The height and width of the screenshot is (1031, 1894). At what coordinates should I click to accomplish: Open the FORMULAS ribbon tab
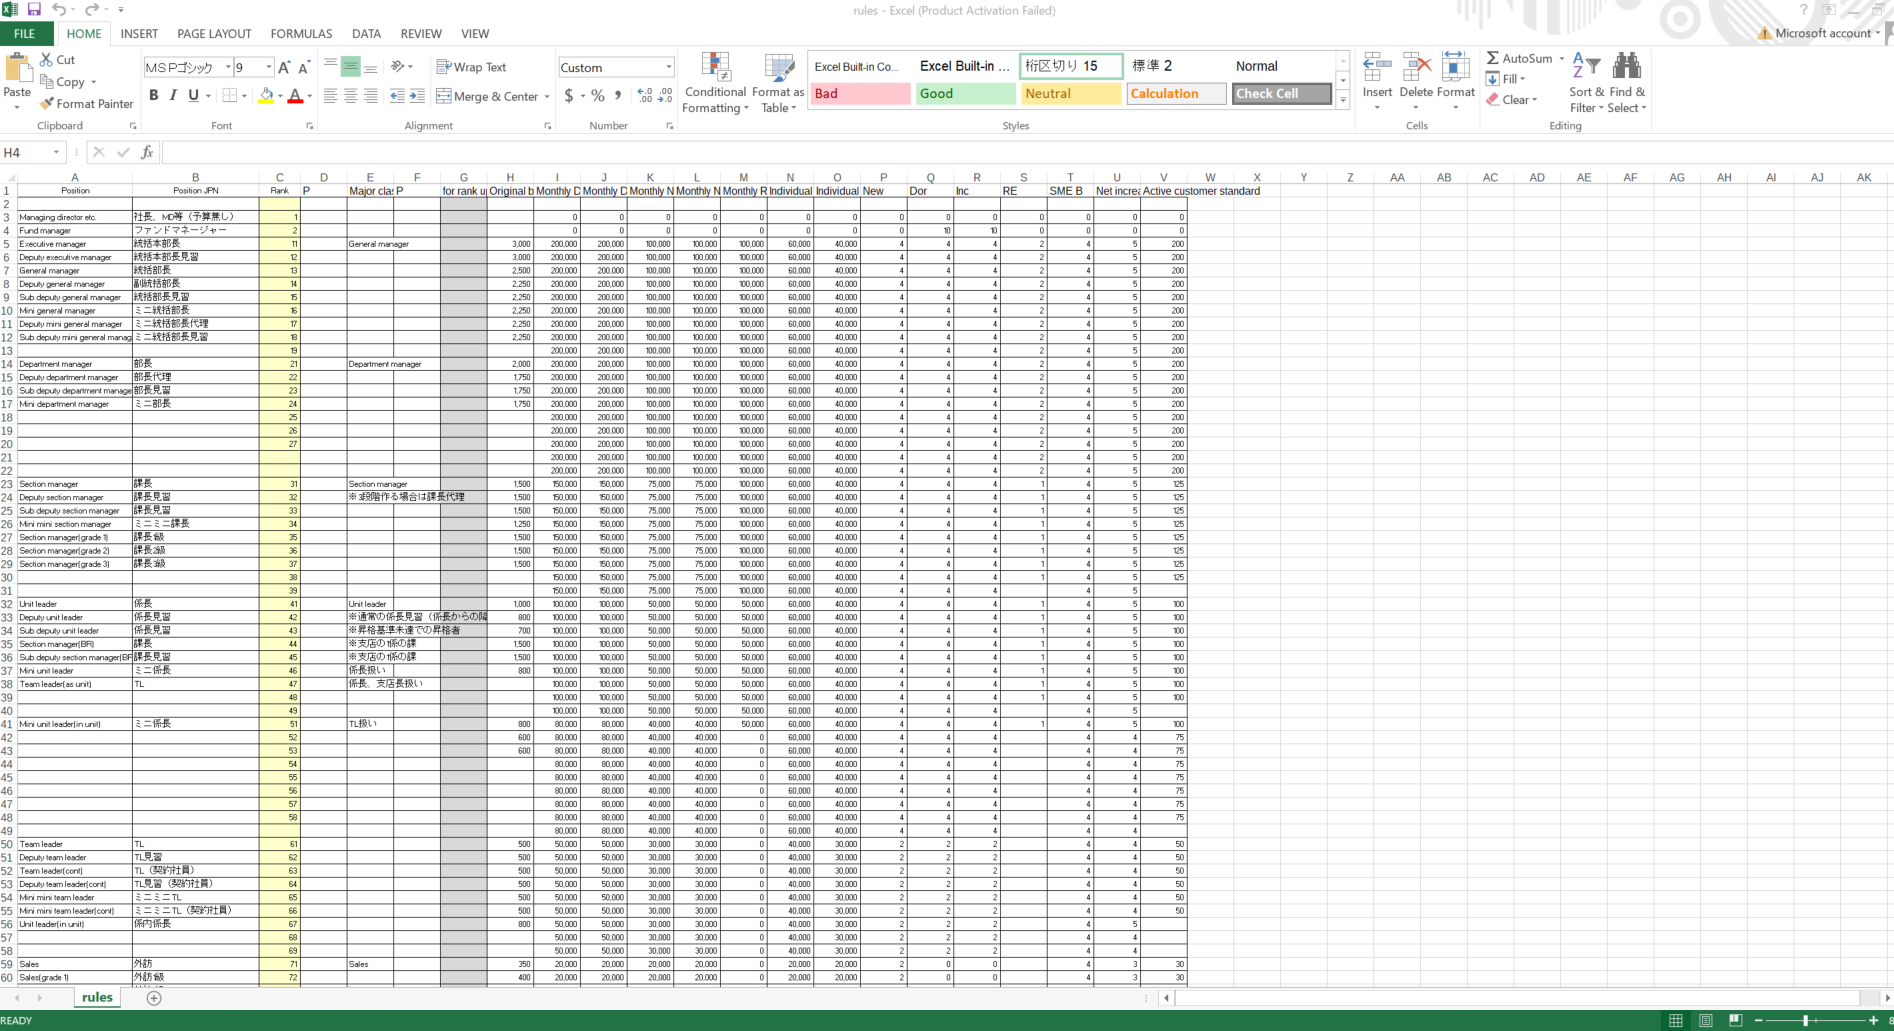(x=301, y=33)
